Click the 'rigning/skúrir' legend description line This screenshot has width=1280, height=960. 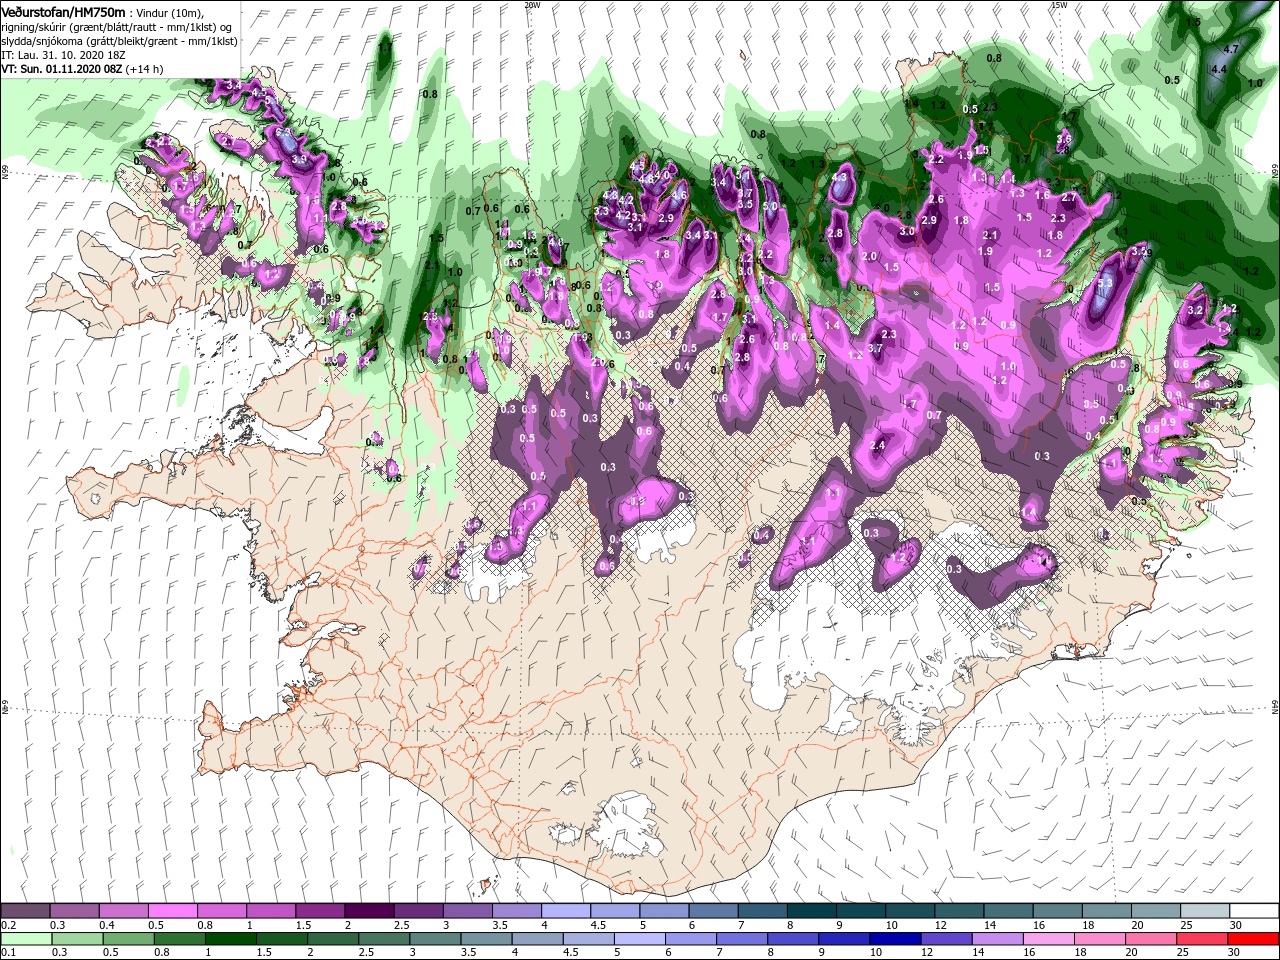(118, 26)
